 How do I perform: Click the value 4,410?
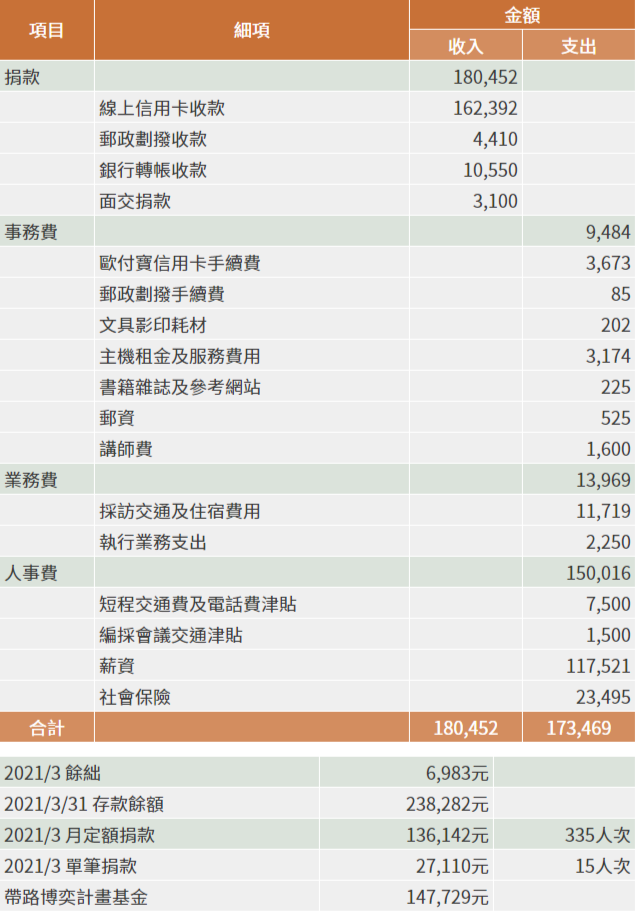[495, 139]
